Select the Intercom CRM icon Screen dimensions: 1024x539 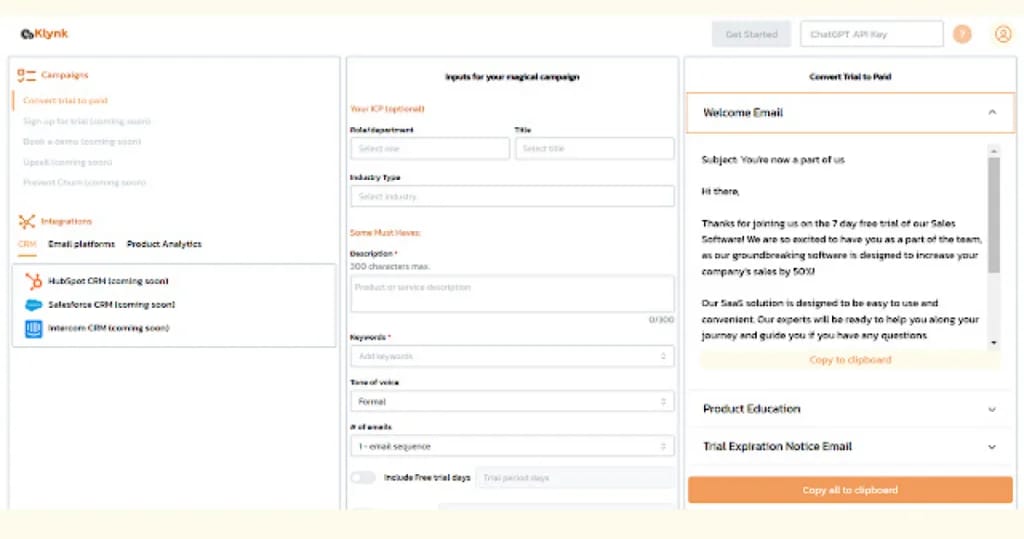point(33,328)
